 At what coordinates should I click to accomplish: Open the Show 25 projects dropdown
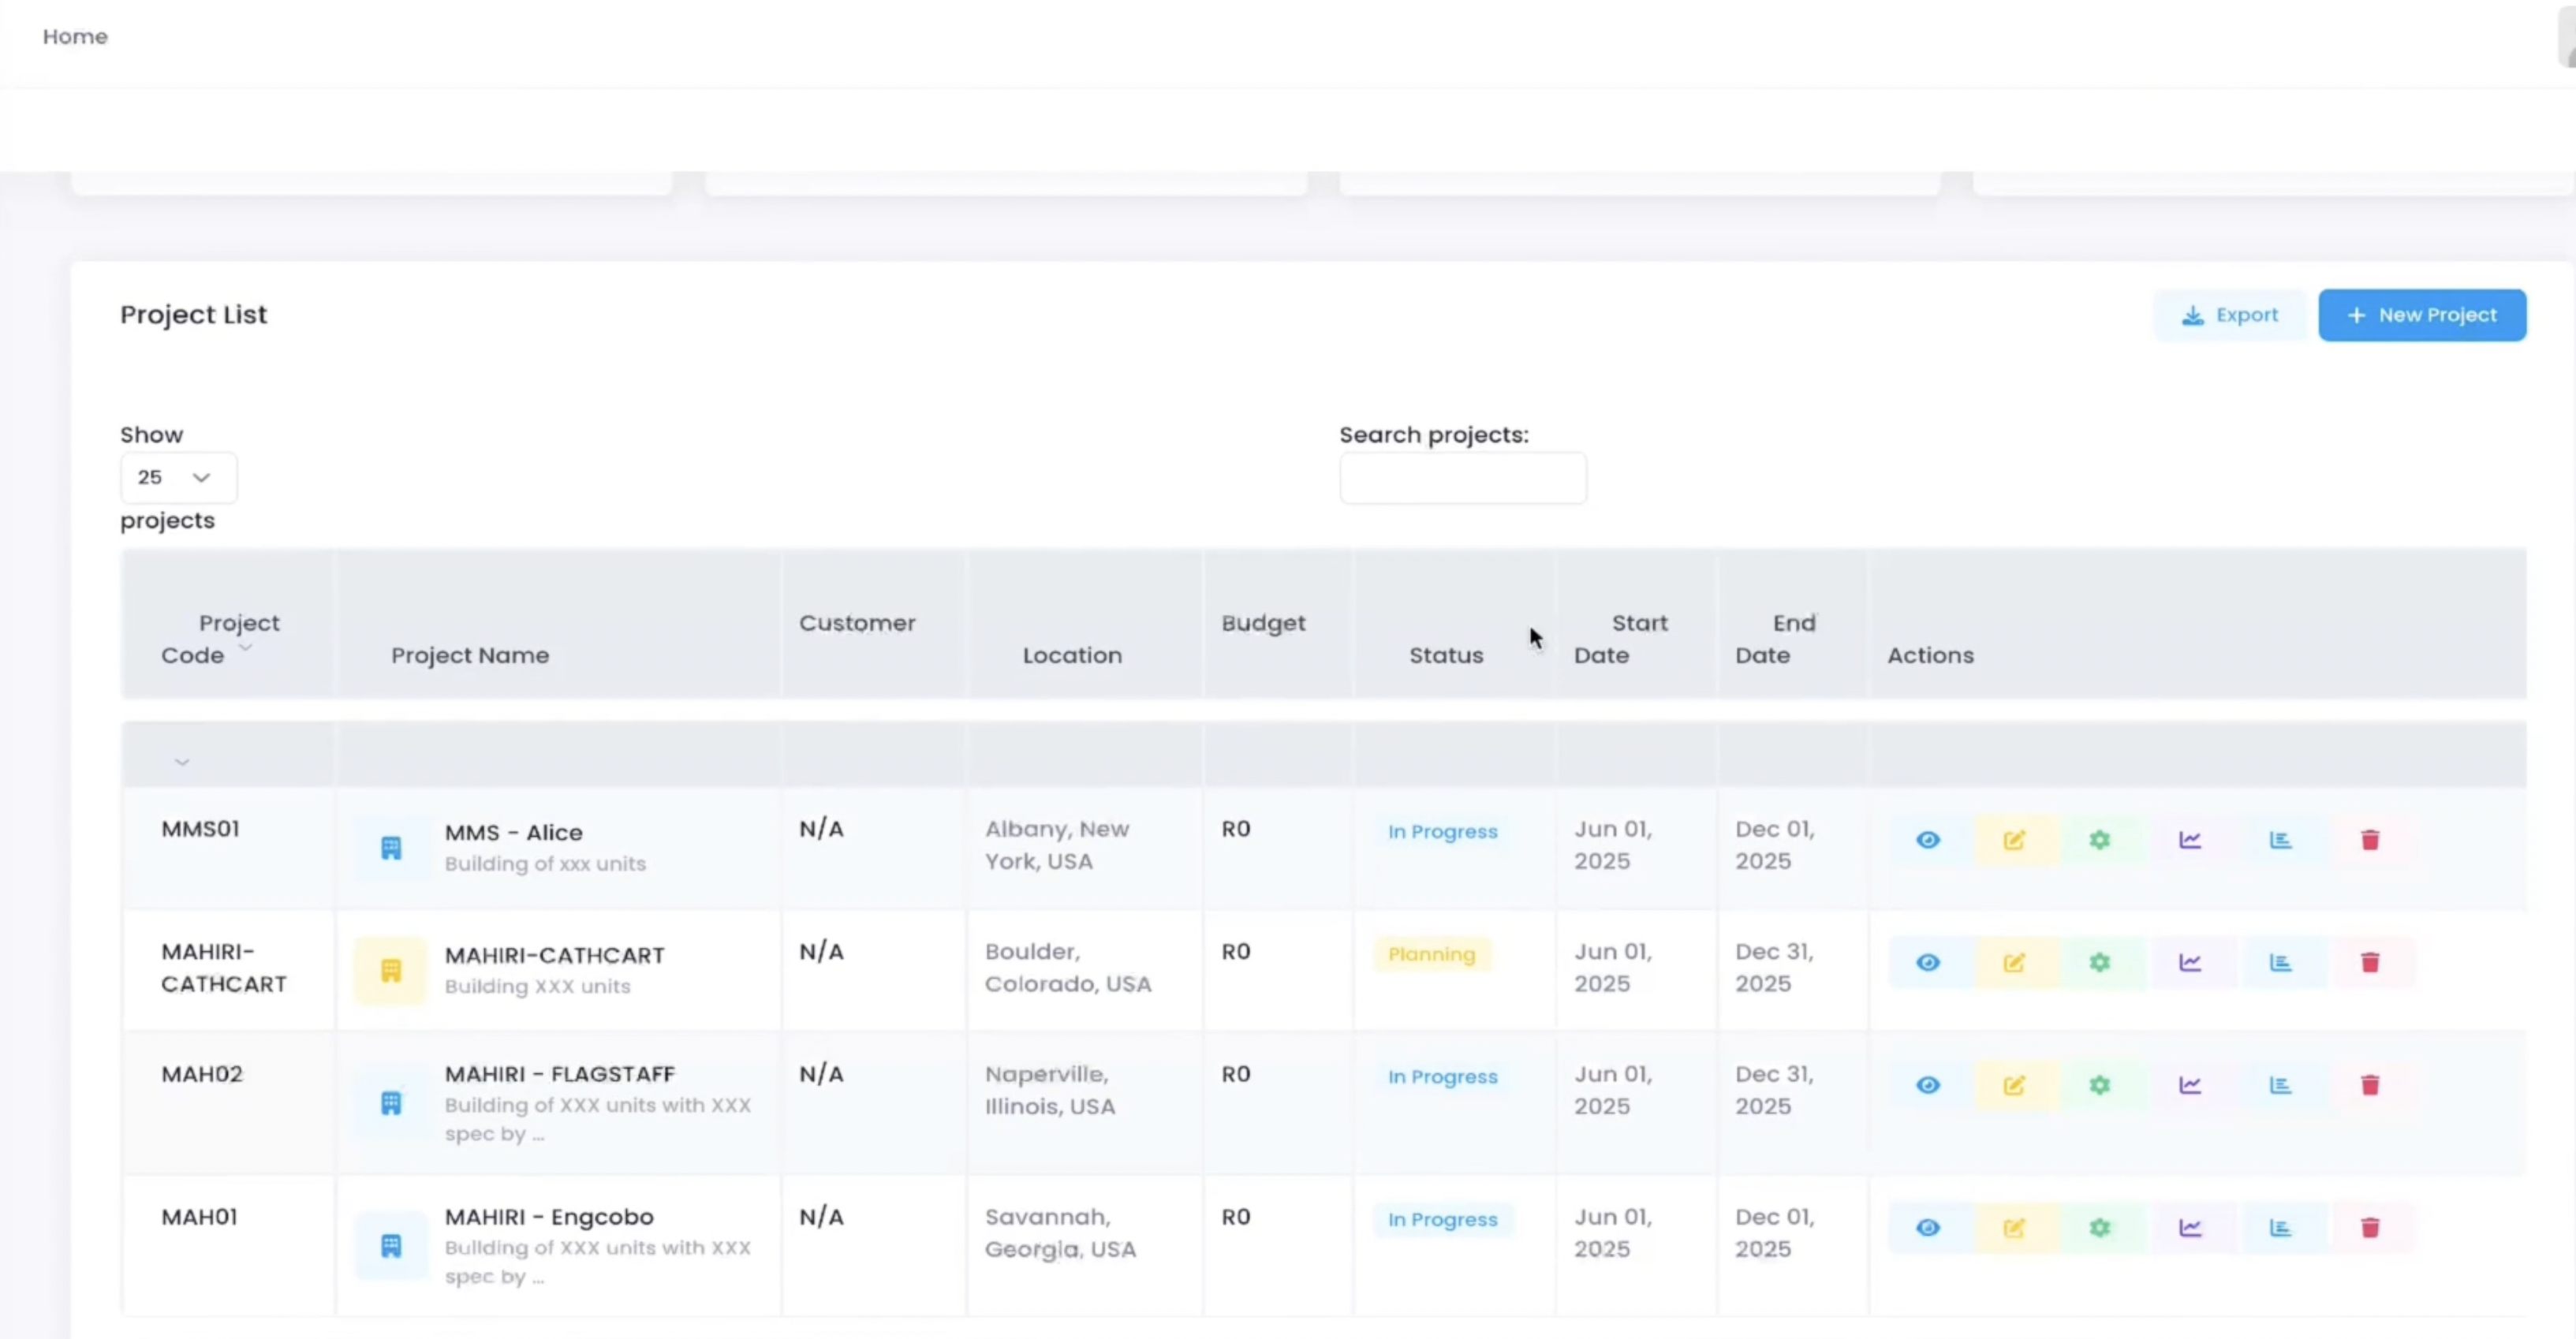178,477
